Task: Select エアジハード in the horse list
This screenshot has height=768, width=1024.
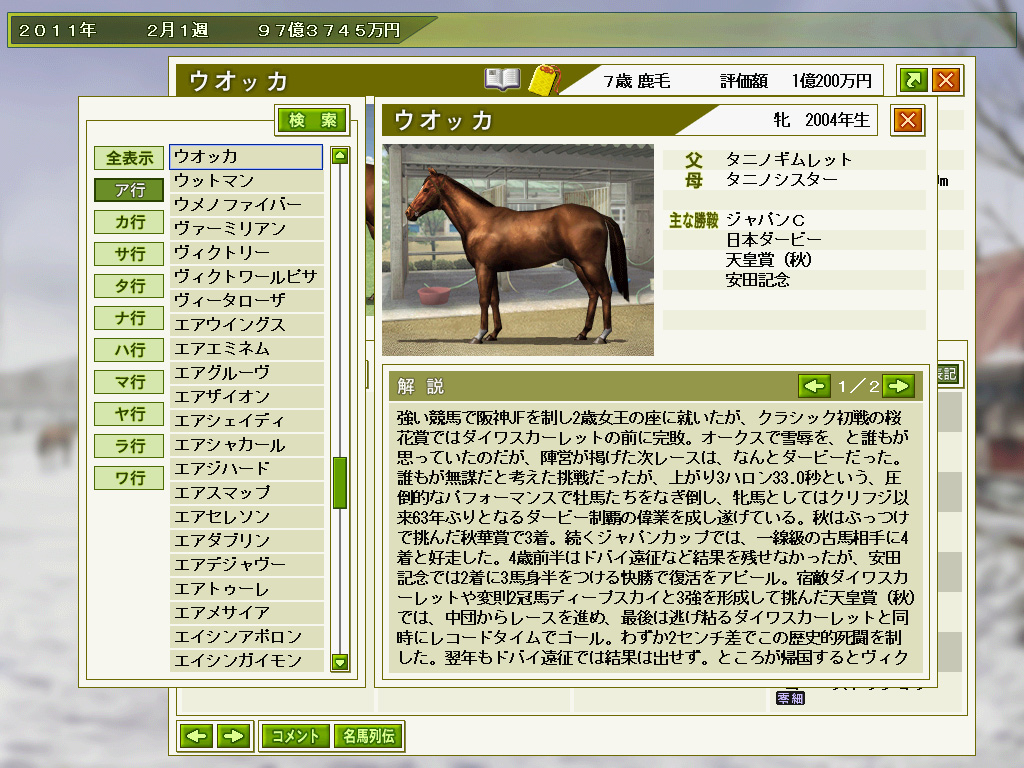Action: tap(246, 469)
